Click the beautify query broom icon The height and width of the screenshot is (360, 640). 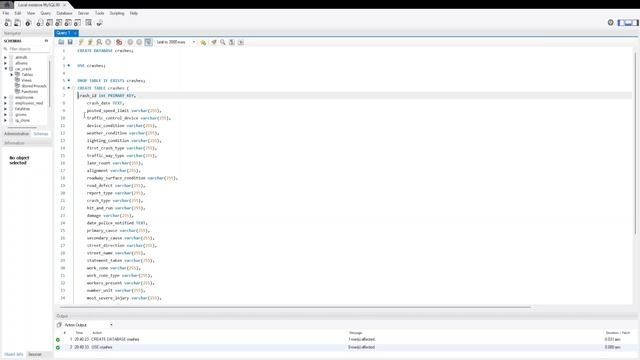point(214,42)
